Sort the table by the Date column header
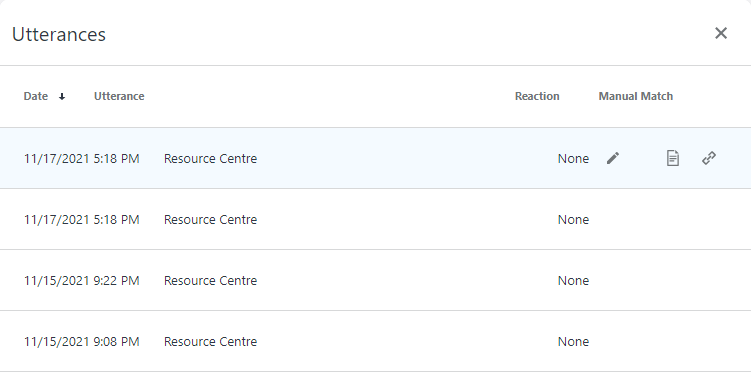The height and width of the screenshot is (389, 751). 36,96
